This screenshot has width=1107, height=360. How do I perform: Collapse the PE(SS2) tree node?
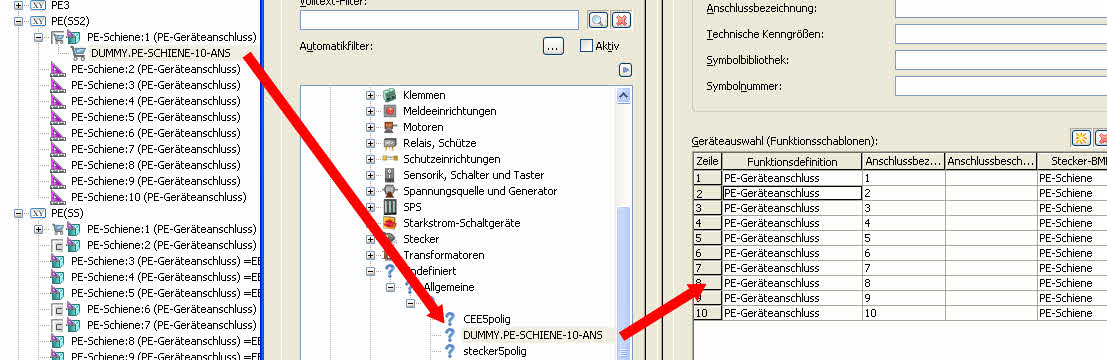18,20
